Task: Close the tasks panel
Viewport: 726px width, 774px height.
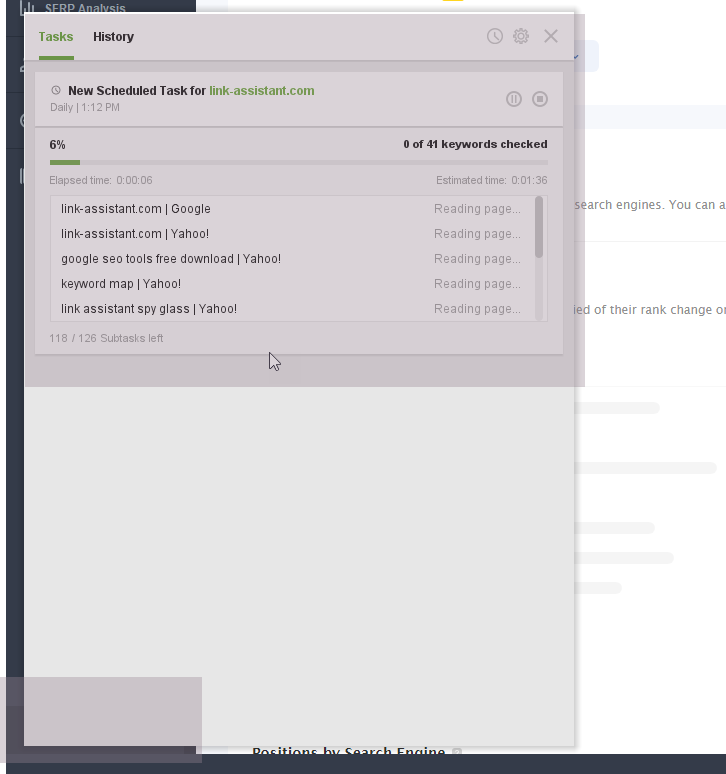Action: 551,36
